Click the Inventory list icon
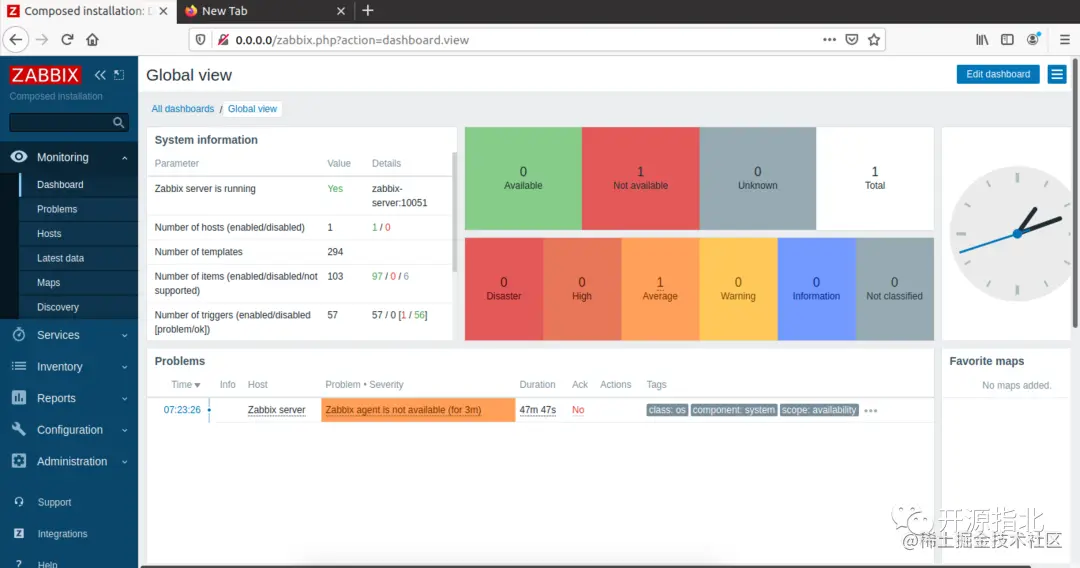1080x568 pixels. 19,366
